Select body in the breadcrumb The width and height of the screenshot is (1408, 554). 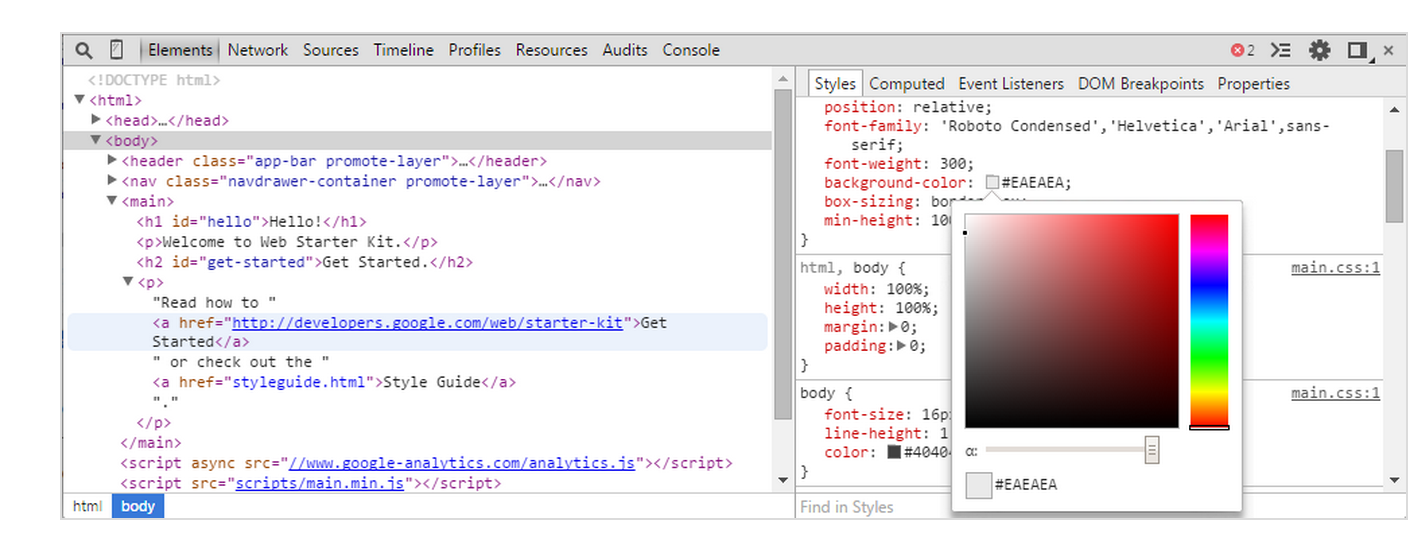(x=138, y=506)
